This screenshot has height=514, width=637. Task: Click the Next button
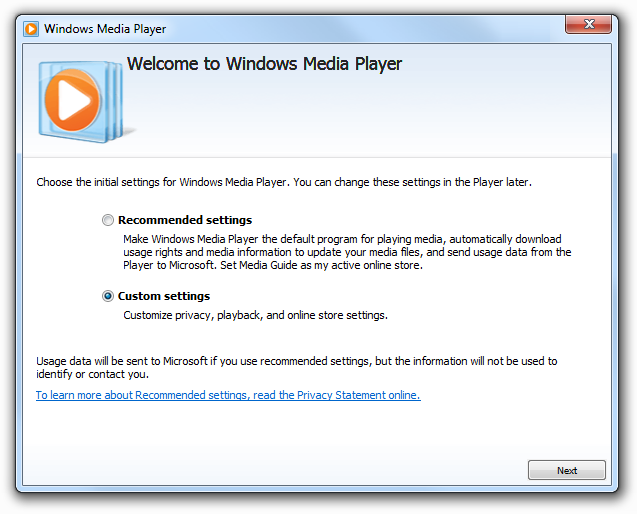tap(566, 470)
